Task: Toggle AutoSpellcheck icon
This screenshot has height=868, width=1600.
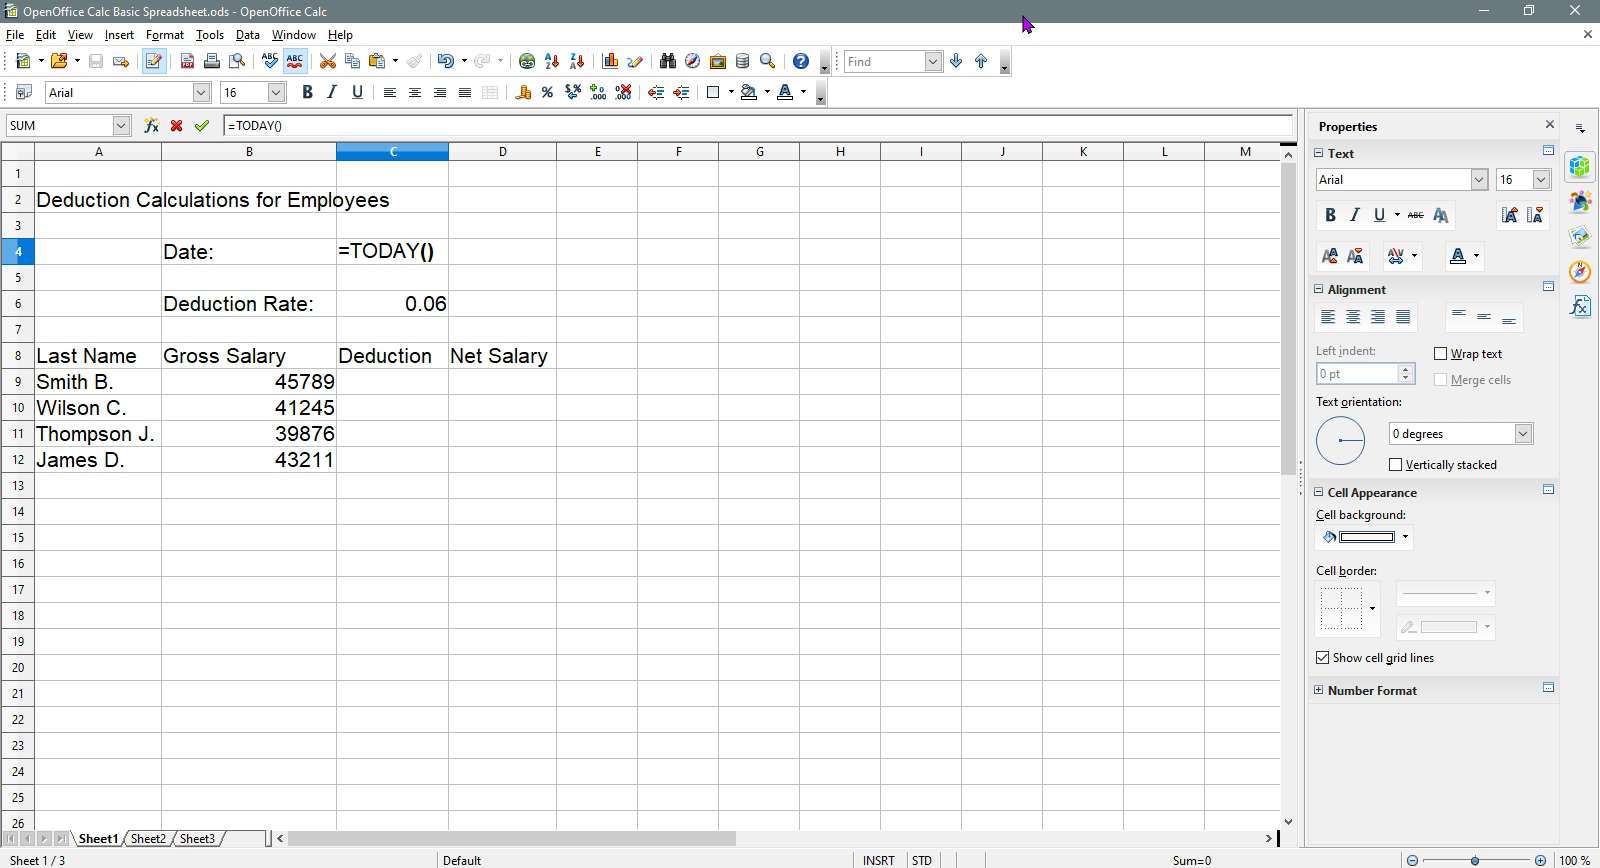Action: point(295,61)
